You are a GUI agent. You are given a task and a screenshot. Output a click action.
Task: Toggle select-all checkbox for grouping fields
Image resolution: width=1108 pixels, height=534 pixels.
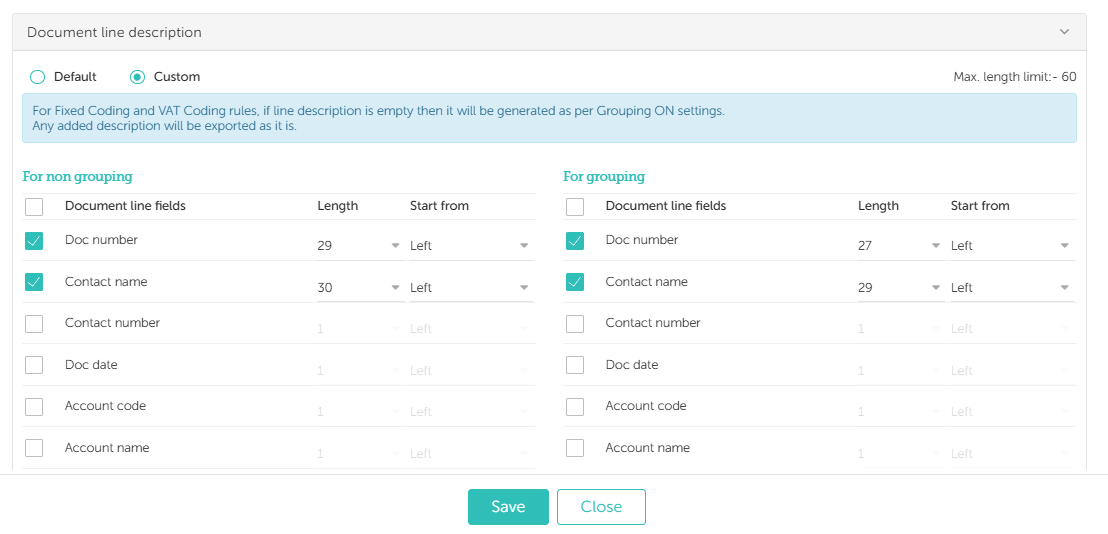pyautogui.click(x=575, y=207)
